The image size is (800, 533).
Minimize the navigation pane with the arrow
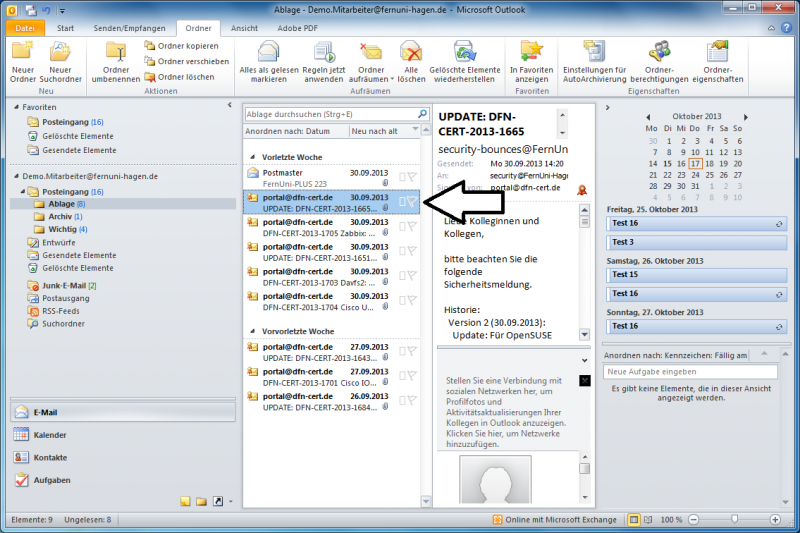click(x=230, y=105)
